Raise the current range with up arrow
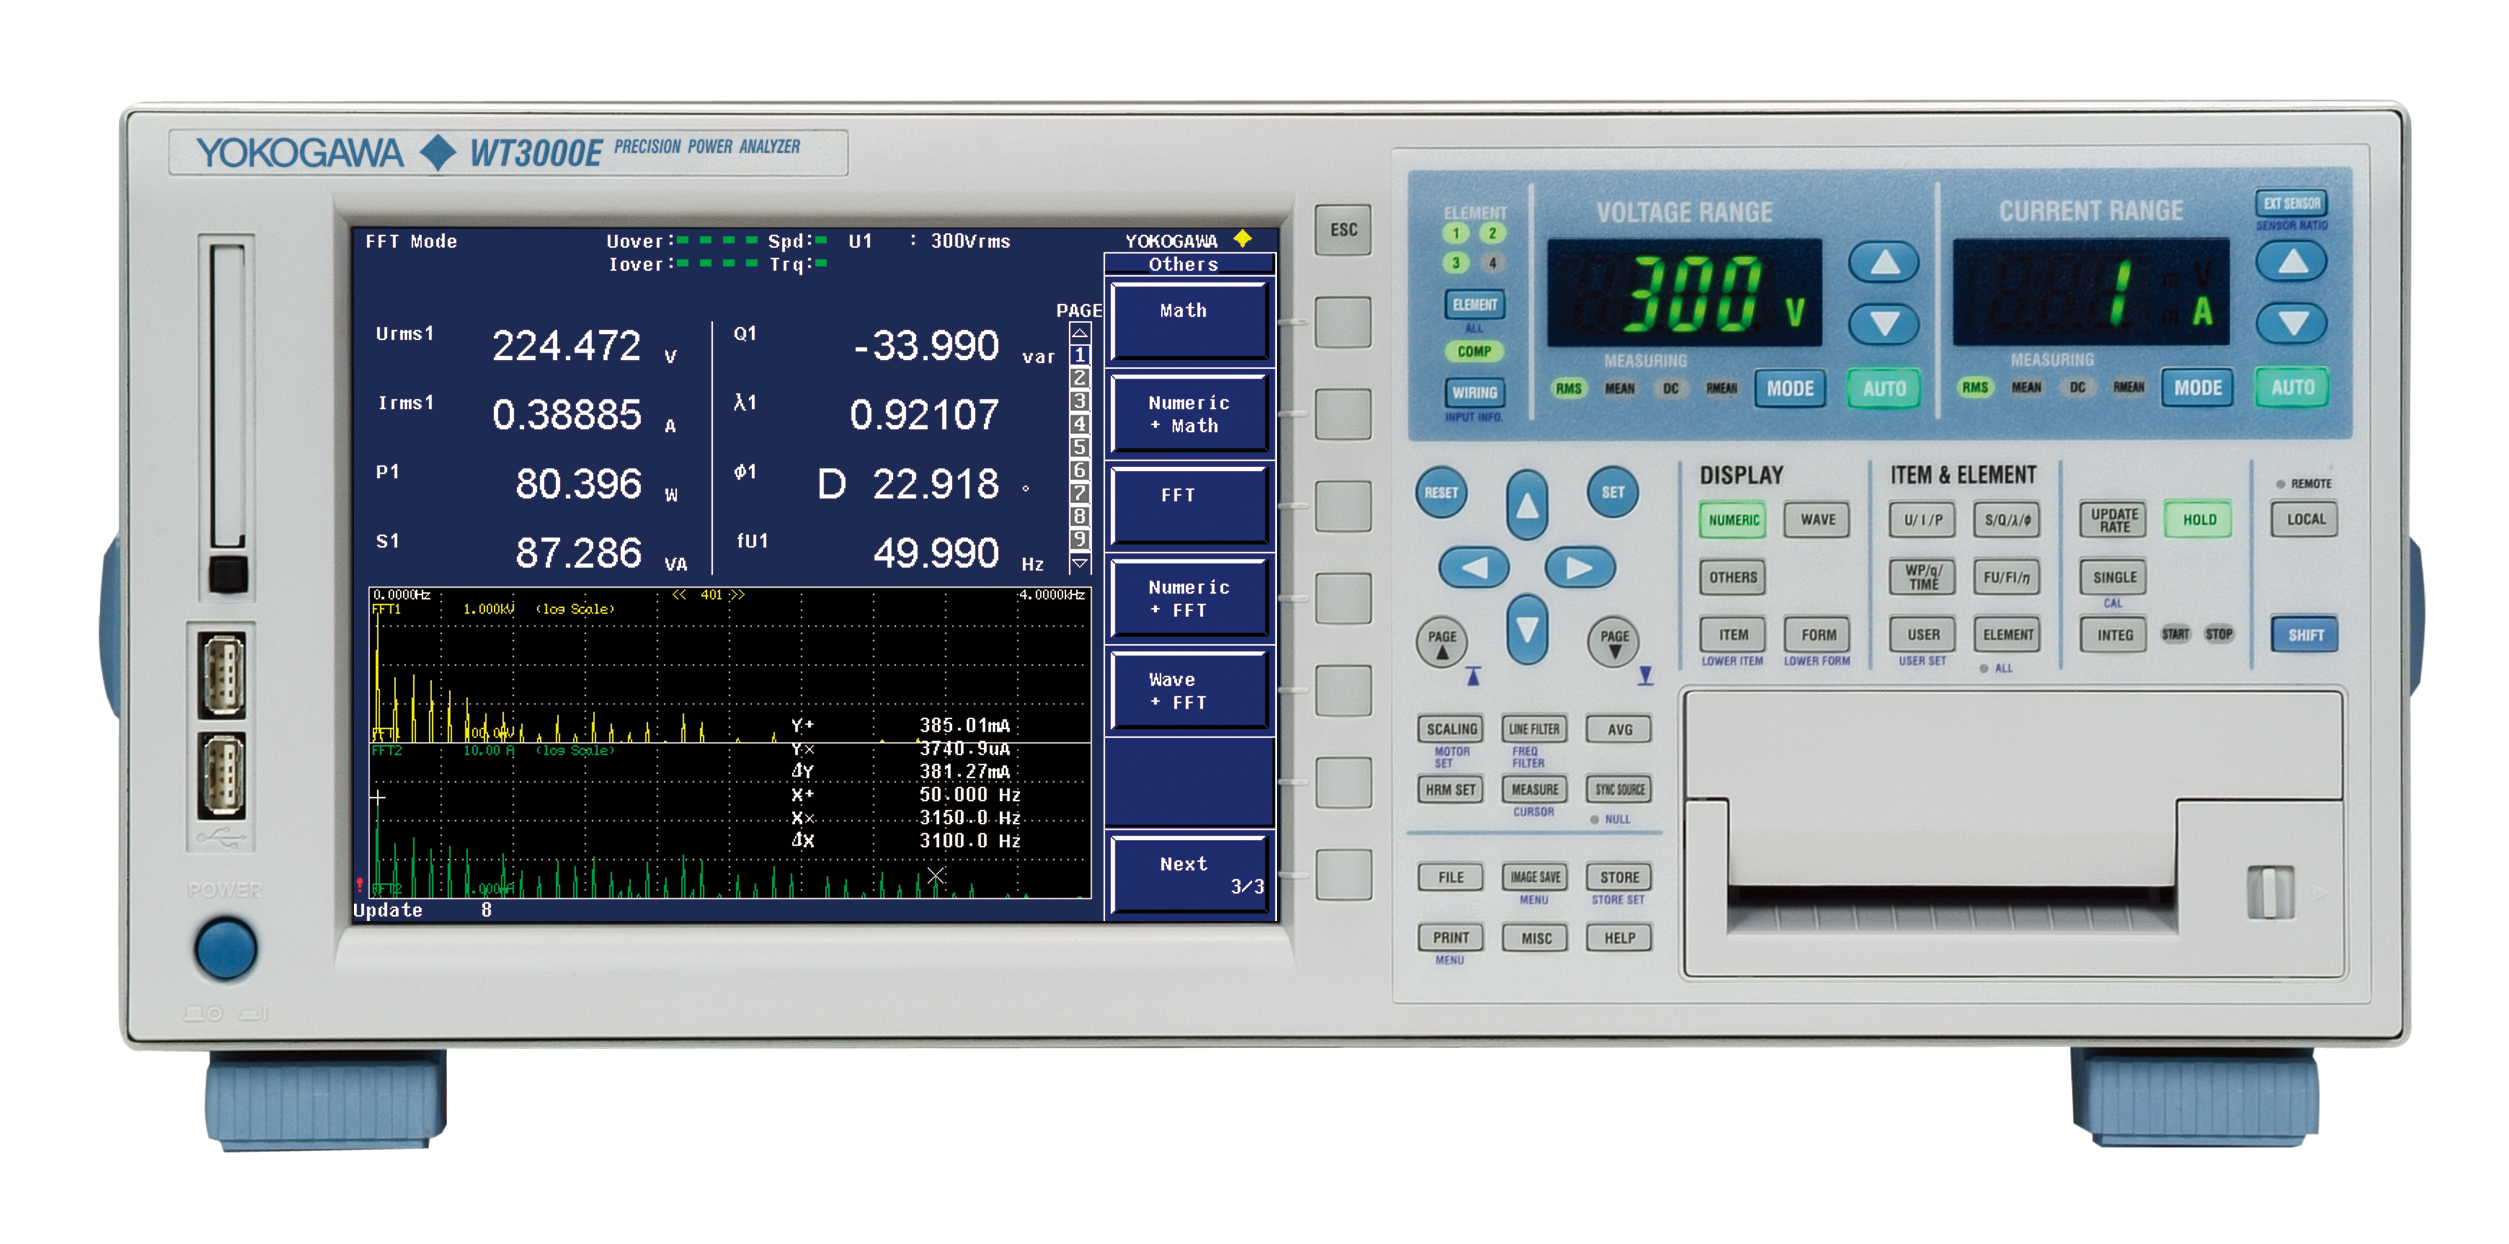 (2291, 262)
